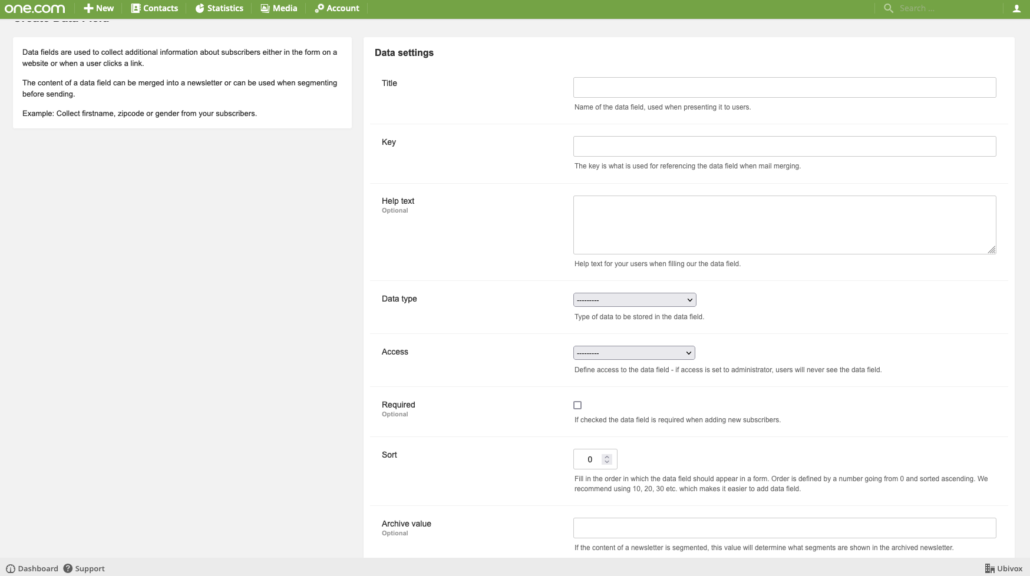Click 'Type of data to be stored' hint
This screenshot has height=576, width=1030.
[x=639, y=317]
